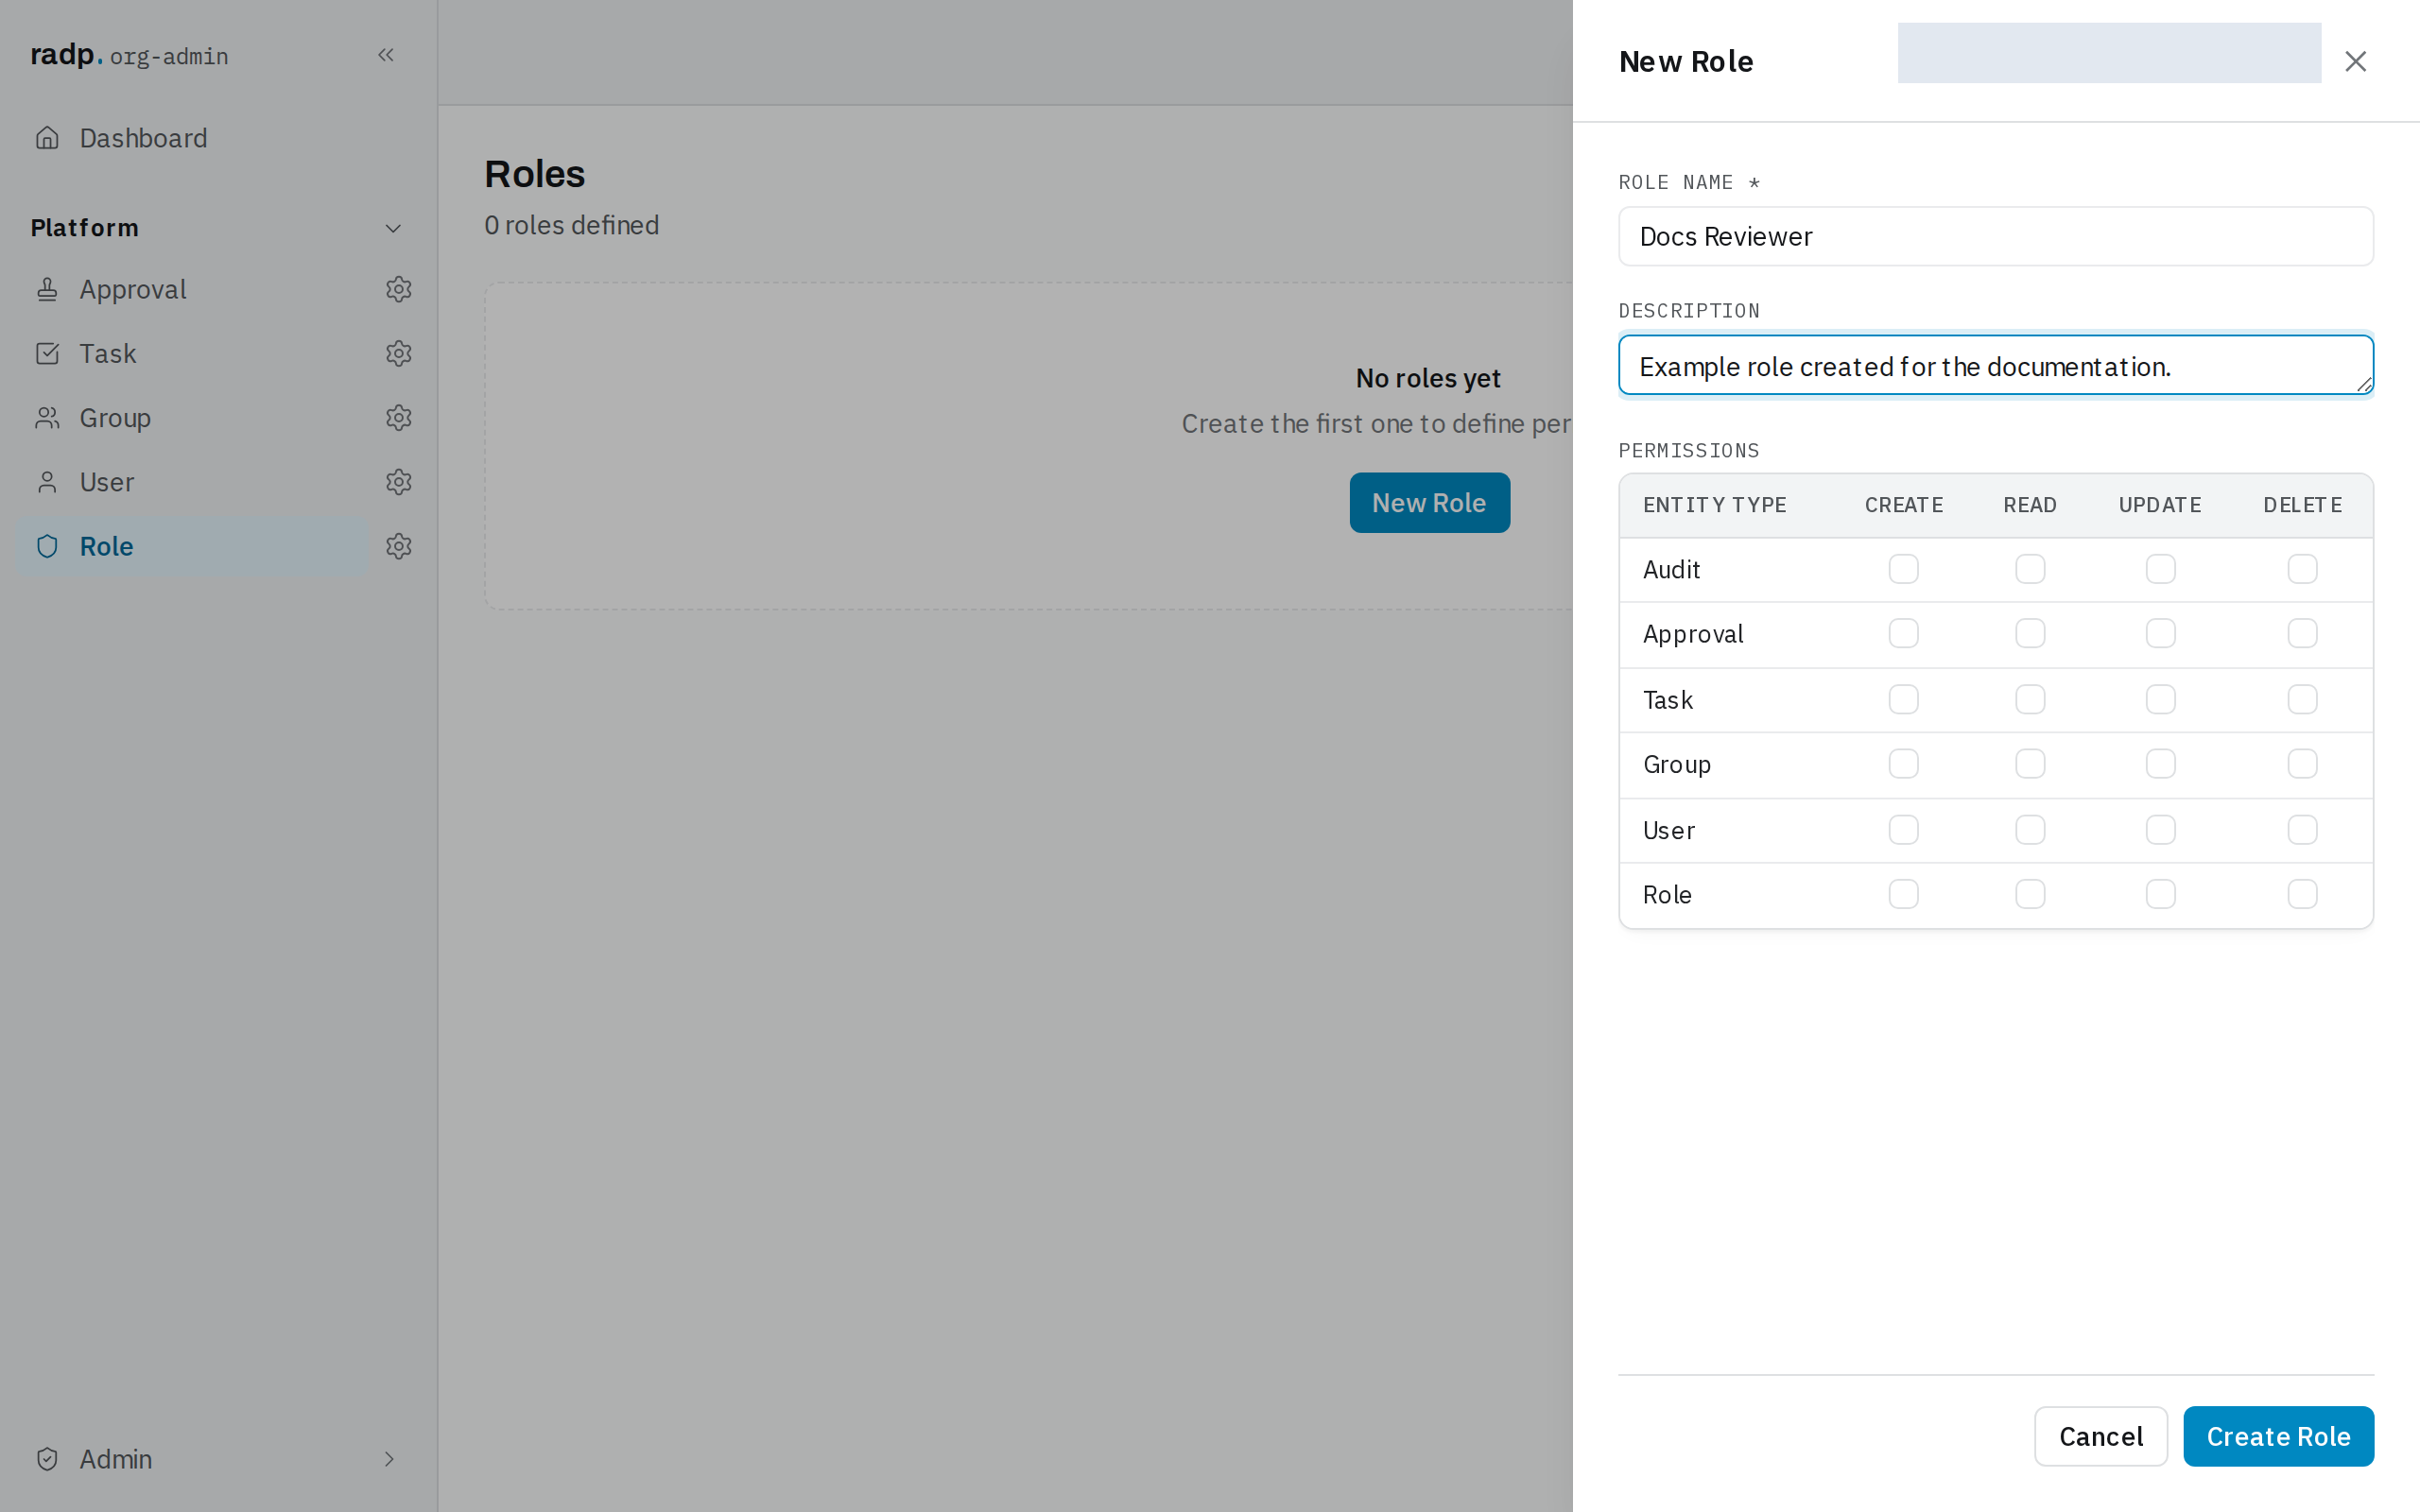Open Group settings gear icon

399,417
